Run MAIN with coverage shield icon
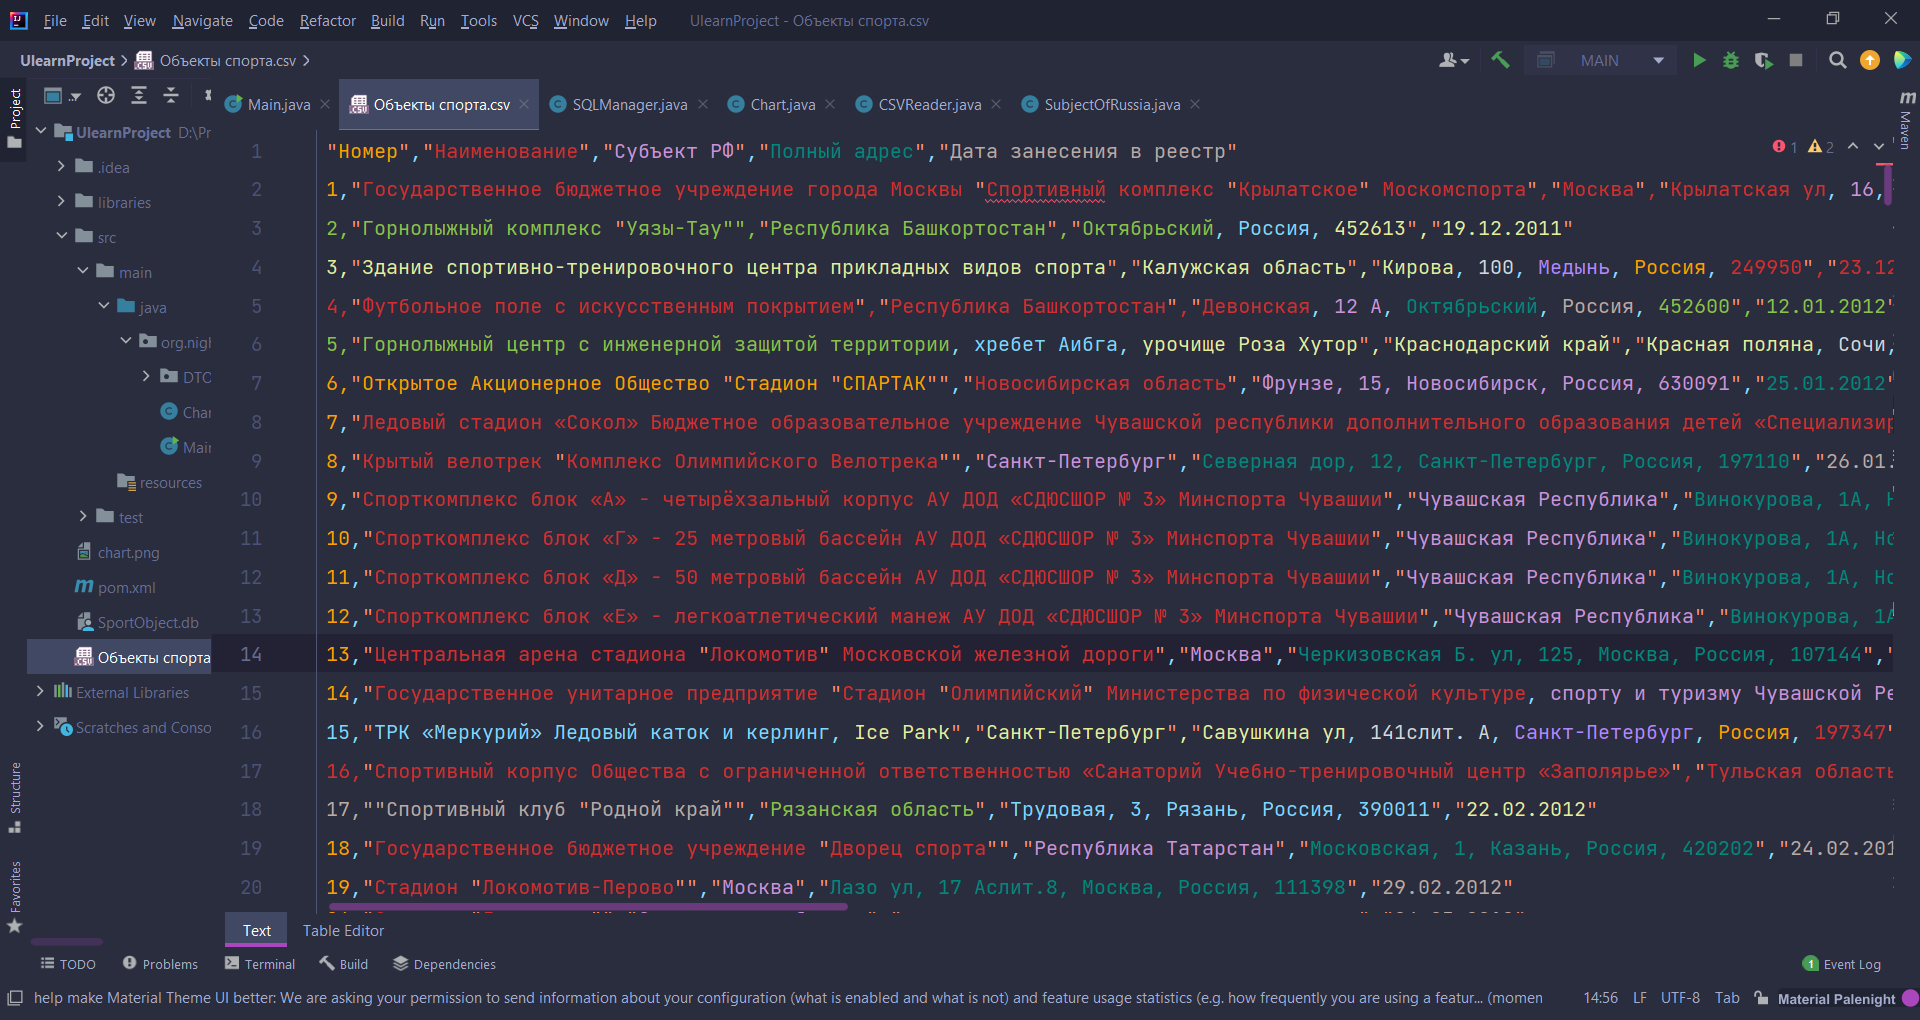 click(1764, 61)
